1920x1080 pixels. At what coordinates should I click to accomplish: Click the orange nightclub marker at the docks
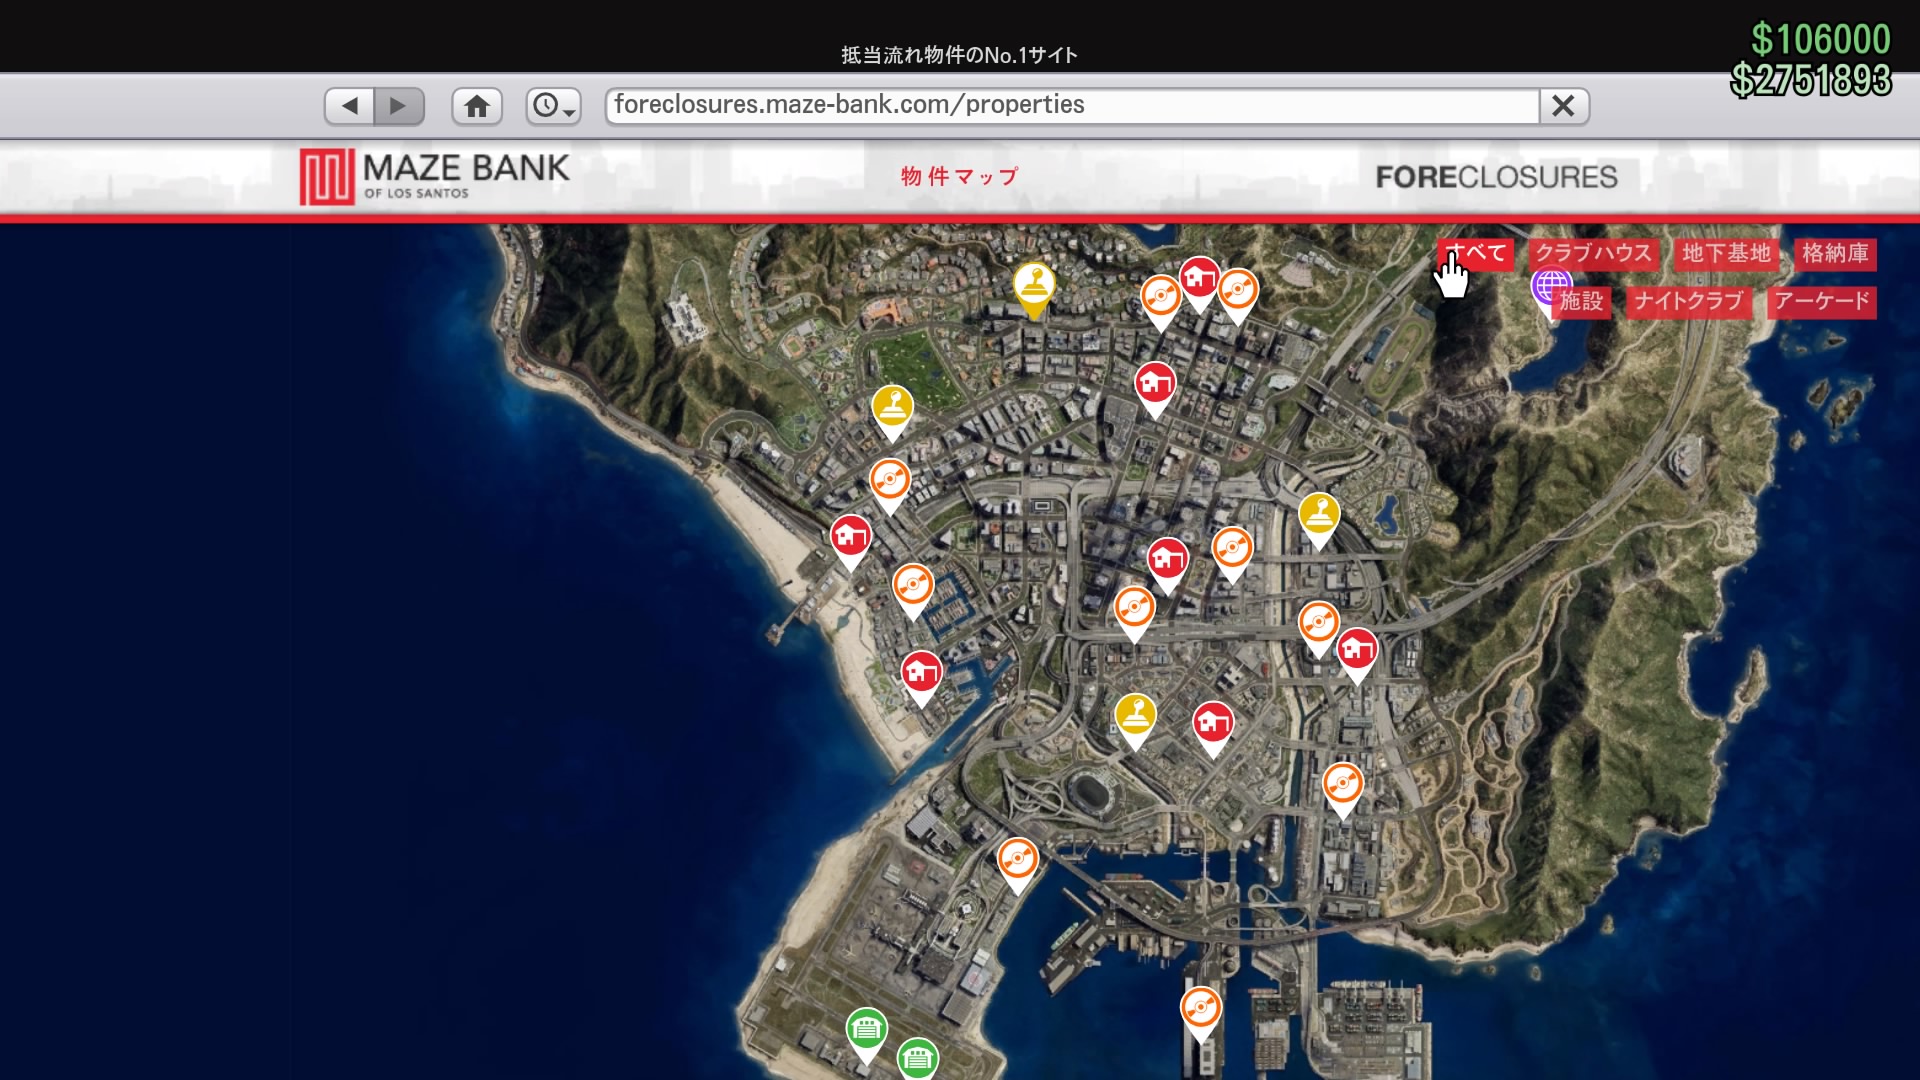tap(1200, 1008)
